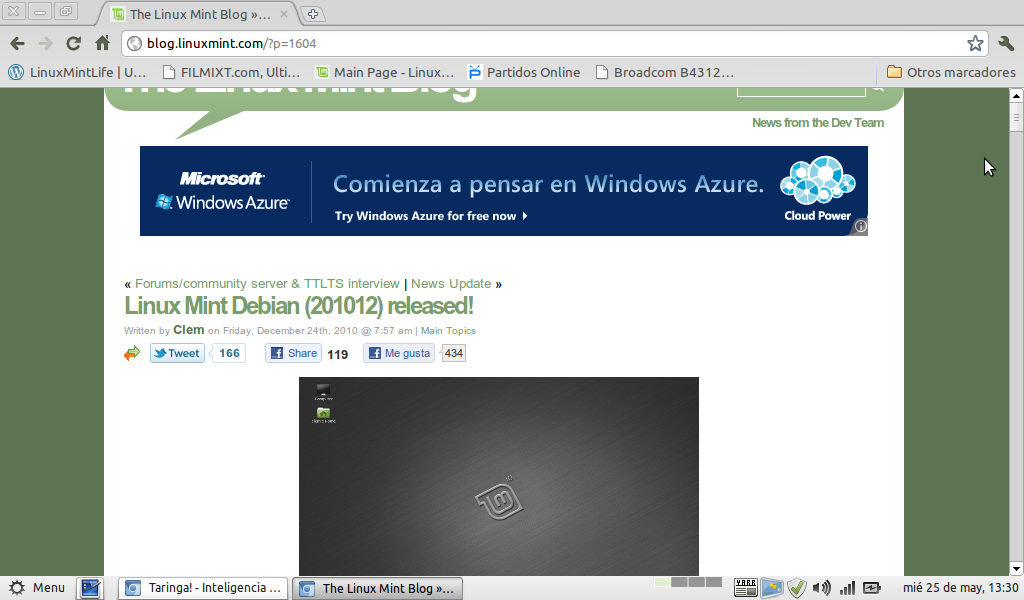Click the blog search input box
1024x600 pixels.
tap(801, 91)
